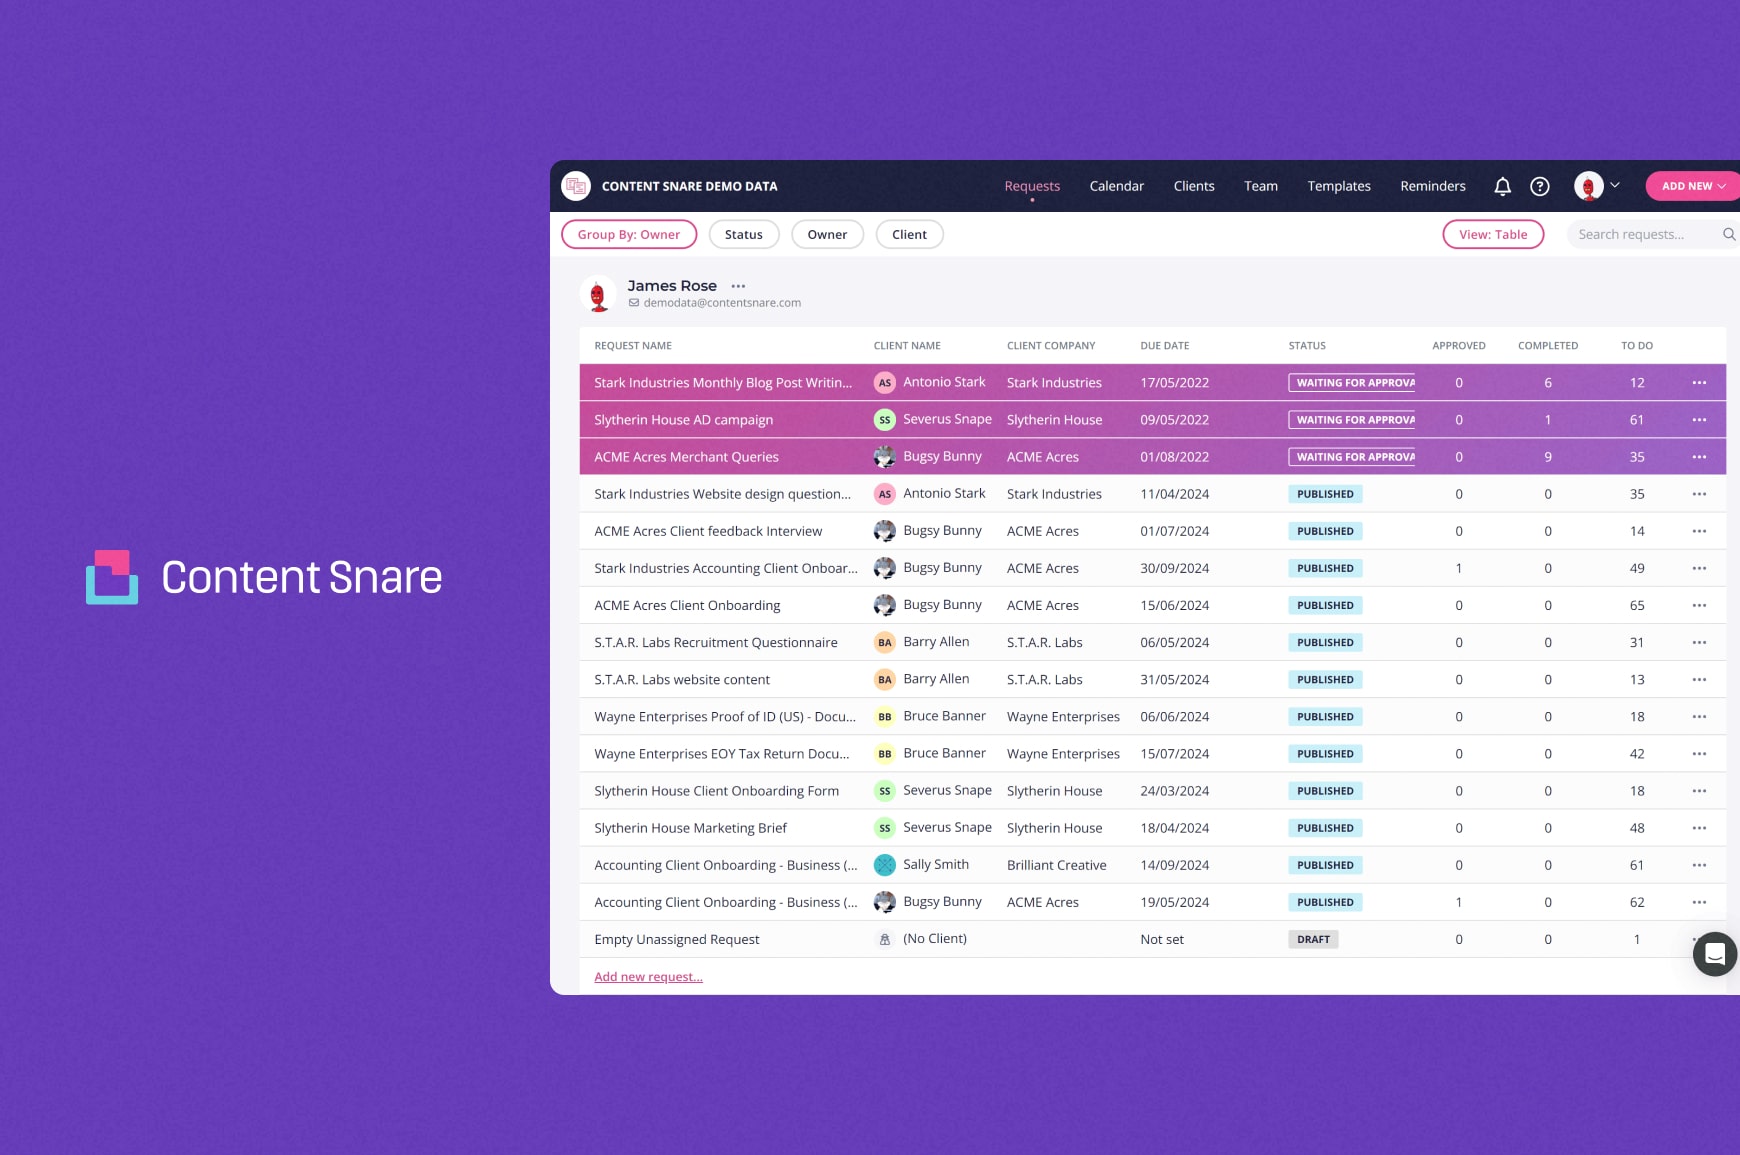1740x1155 pixels.
Task: Open row menu for Slytherin House Client Onboarding Form
Action: point(1699,791)
